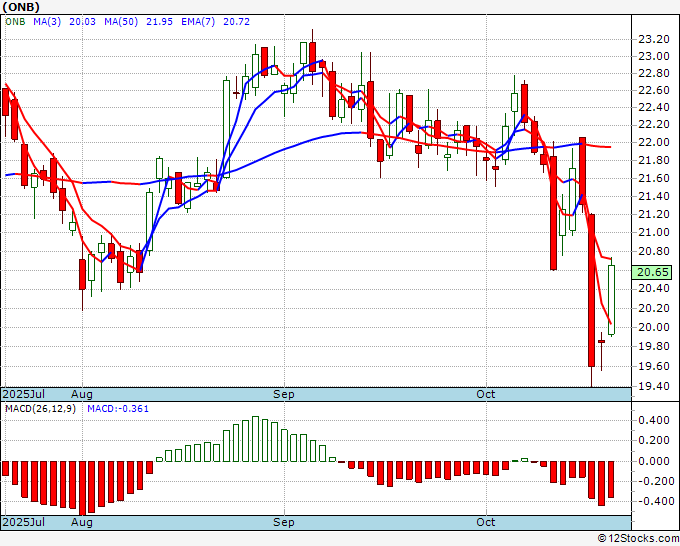680x546 pixels.
Task: Click the 22.20 price axis label
Action: pyautogui.click(x=654, y=125)
